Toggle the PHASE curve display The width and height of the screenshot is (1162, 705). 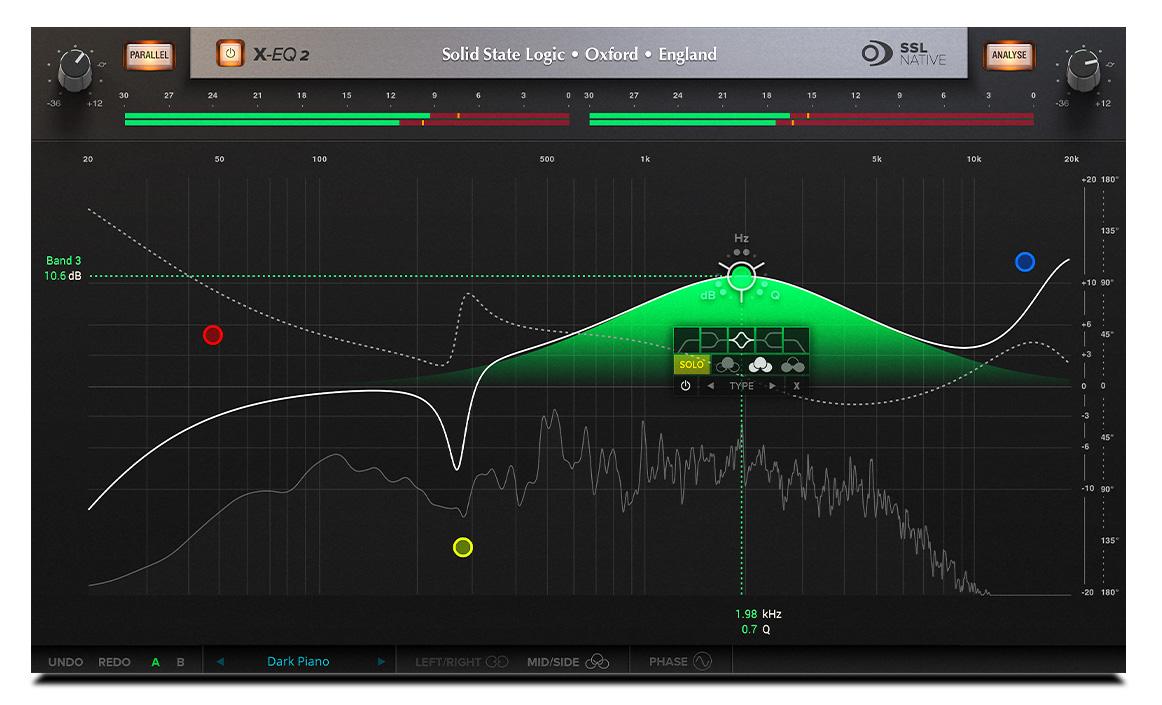pos(680,661)
